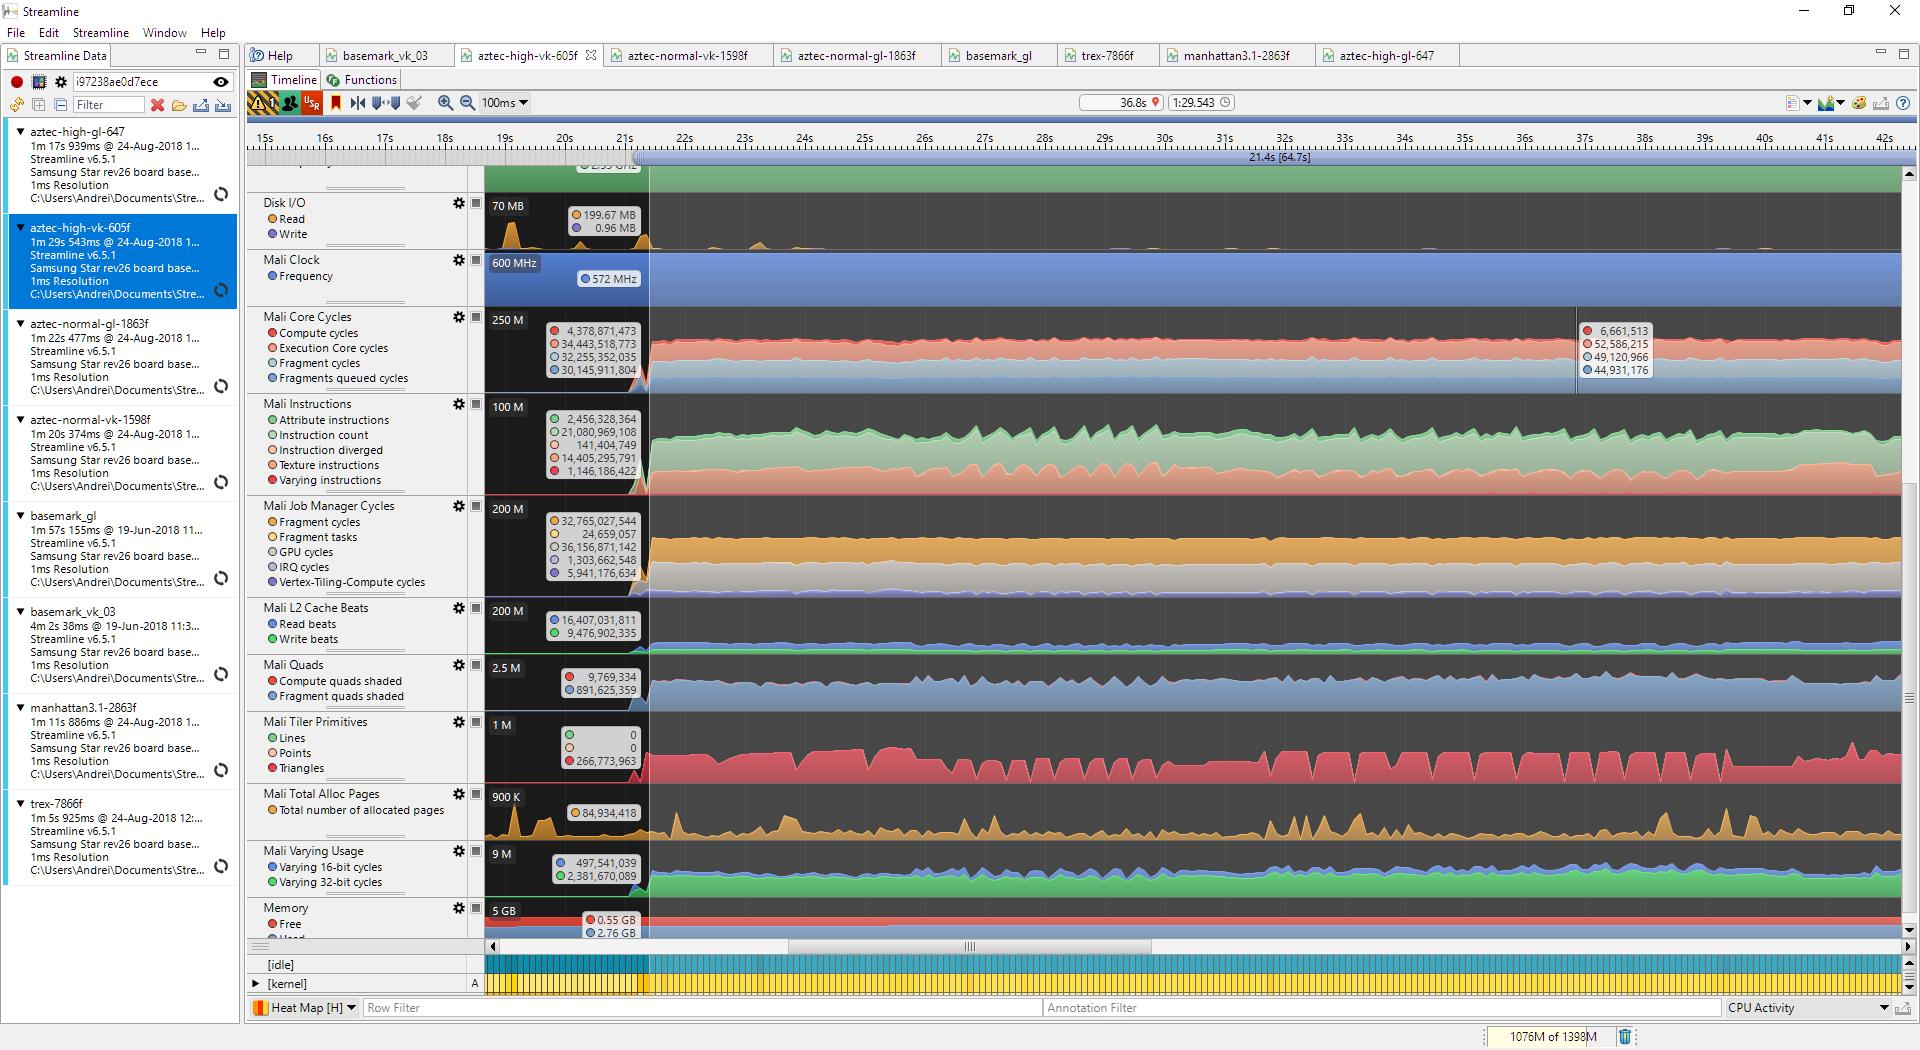The height and width of the screenshot is (1050, 1920).
Task: Click the warnings indicator icon
Action: point(259,103)
